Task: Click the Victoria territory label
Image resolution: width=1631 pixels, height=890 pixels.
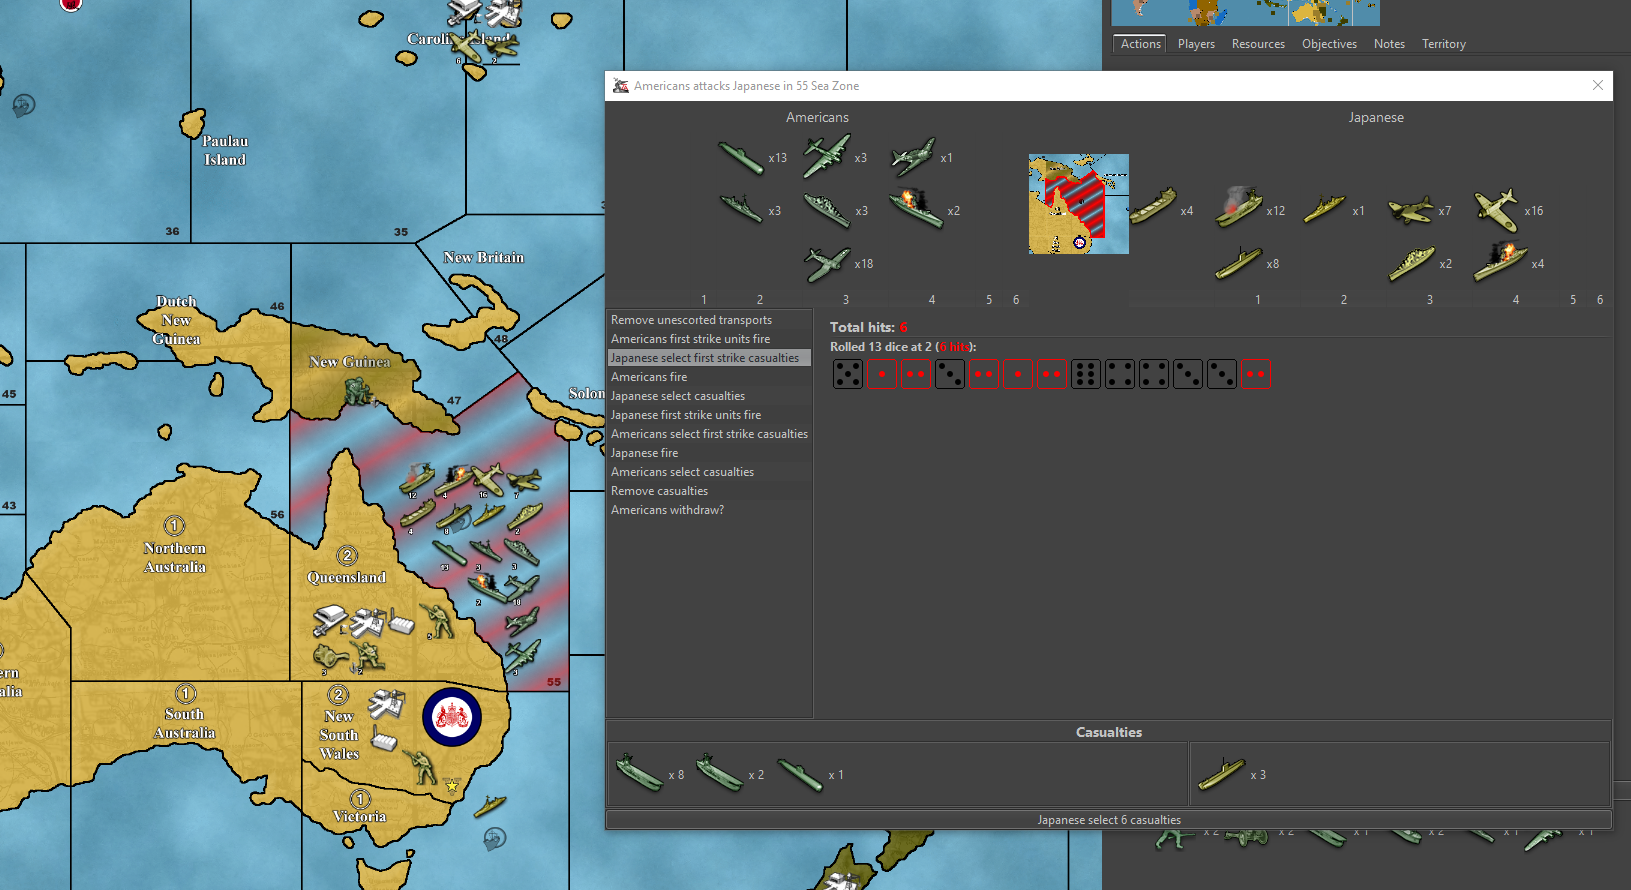Action: (x=359, y=817)
